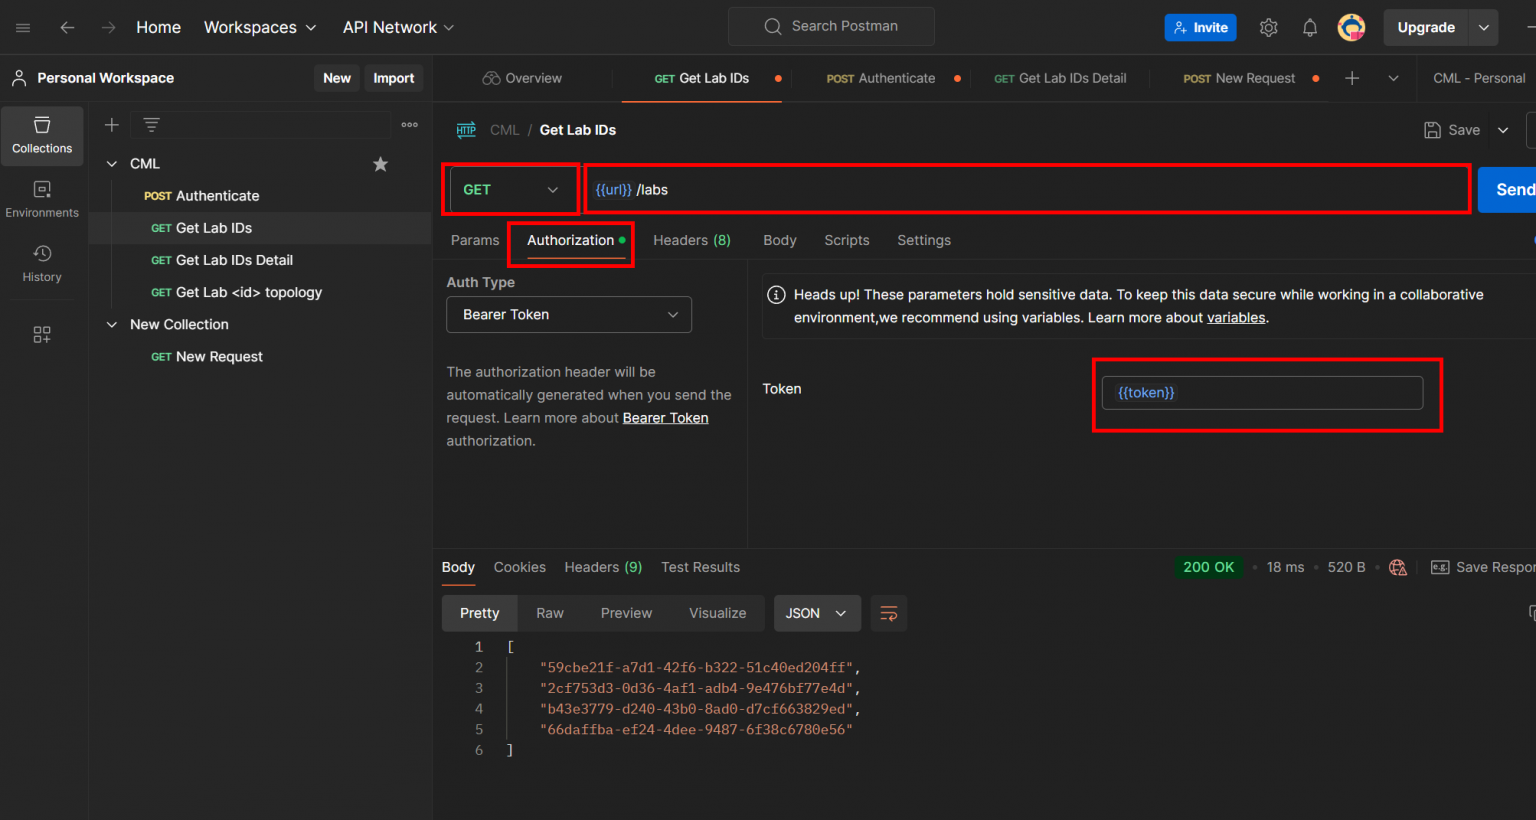Open the JSON response format dropdown
The image size is (1536, 820).
click(x=816, y=613)
